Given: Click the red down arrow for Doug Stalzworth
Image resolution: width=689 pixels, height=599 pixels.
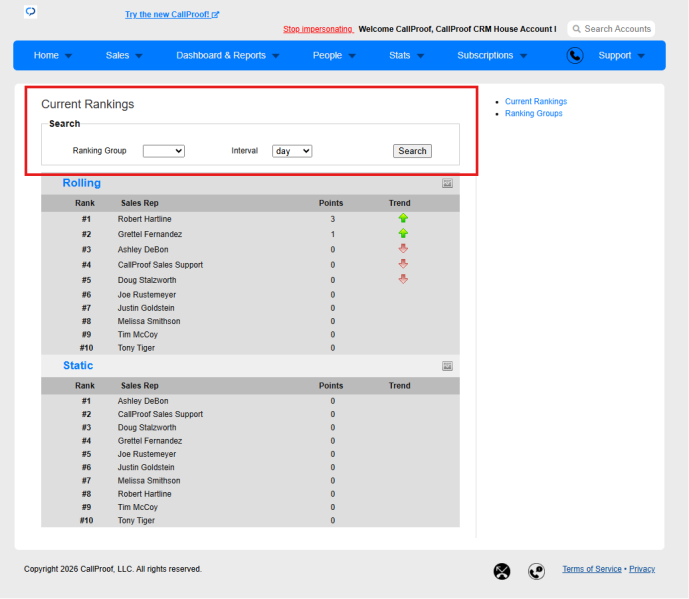Looking at the screenshot, I should tap(403, 280).
